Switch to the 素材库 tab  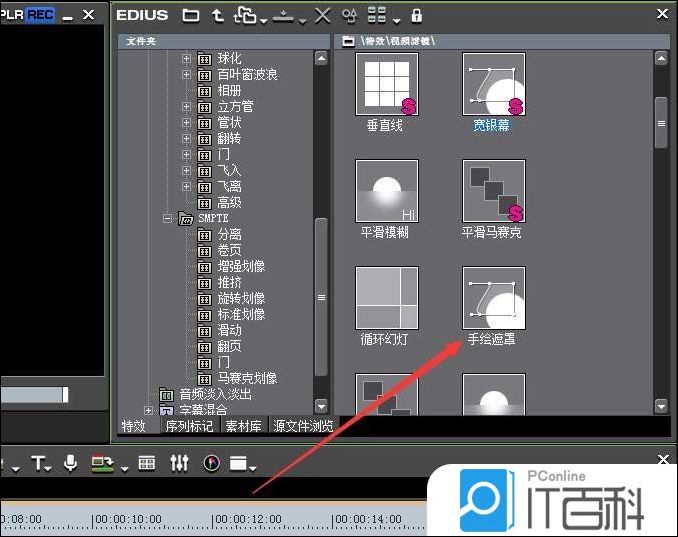tap(244, 426)
